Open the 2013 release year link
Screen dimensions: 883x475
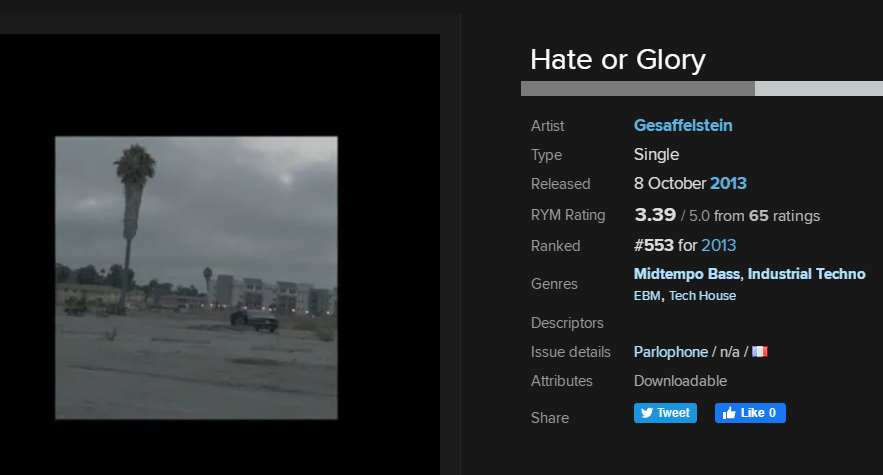pyautogui.click(x=728, y=183)
